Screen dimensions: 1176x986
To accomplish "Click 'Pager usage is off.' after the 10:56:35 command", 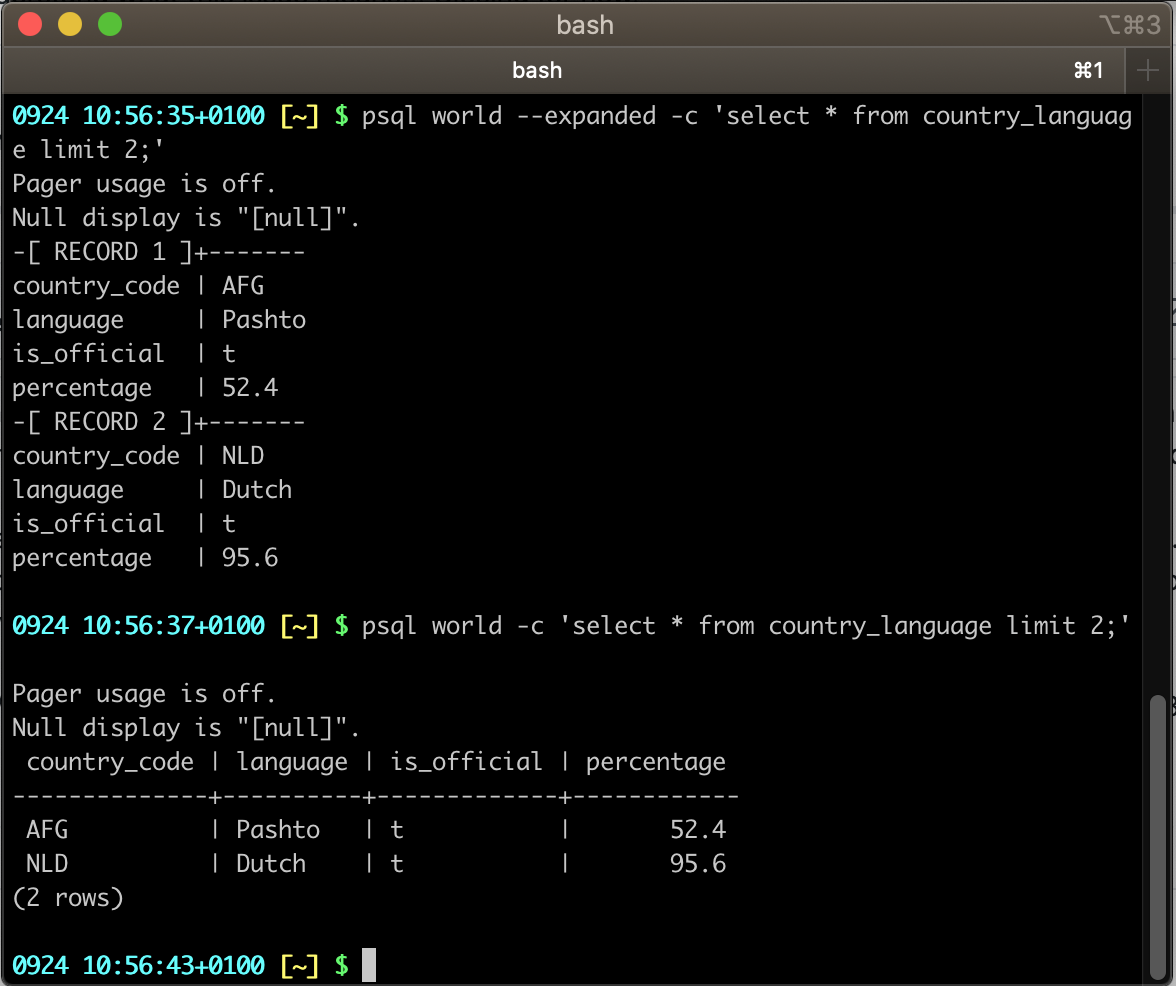I will (x=144, y=184).
